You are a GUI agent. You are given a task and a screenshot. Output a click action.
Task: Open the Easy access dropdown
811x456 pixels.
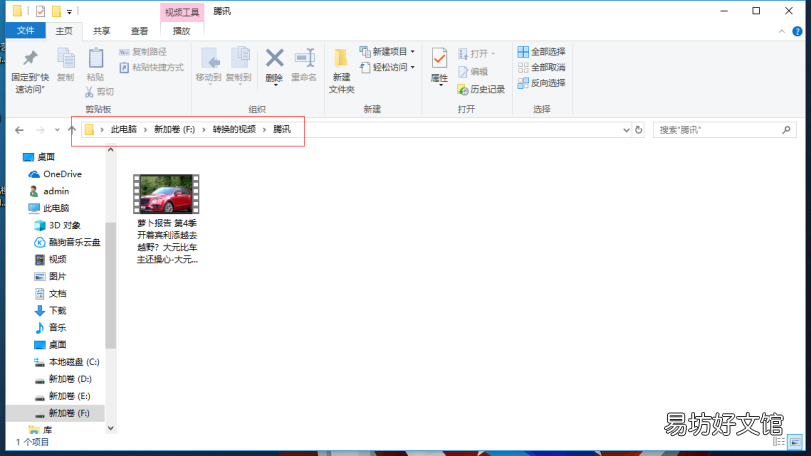pos(387,67)
